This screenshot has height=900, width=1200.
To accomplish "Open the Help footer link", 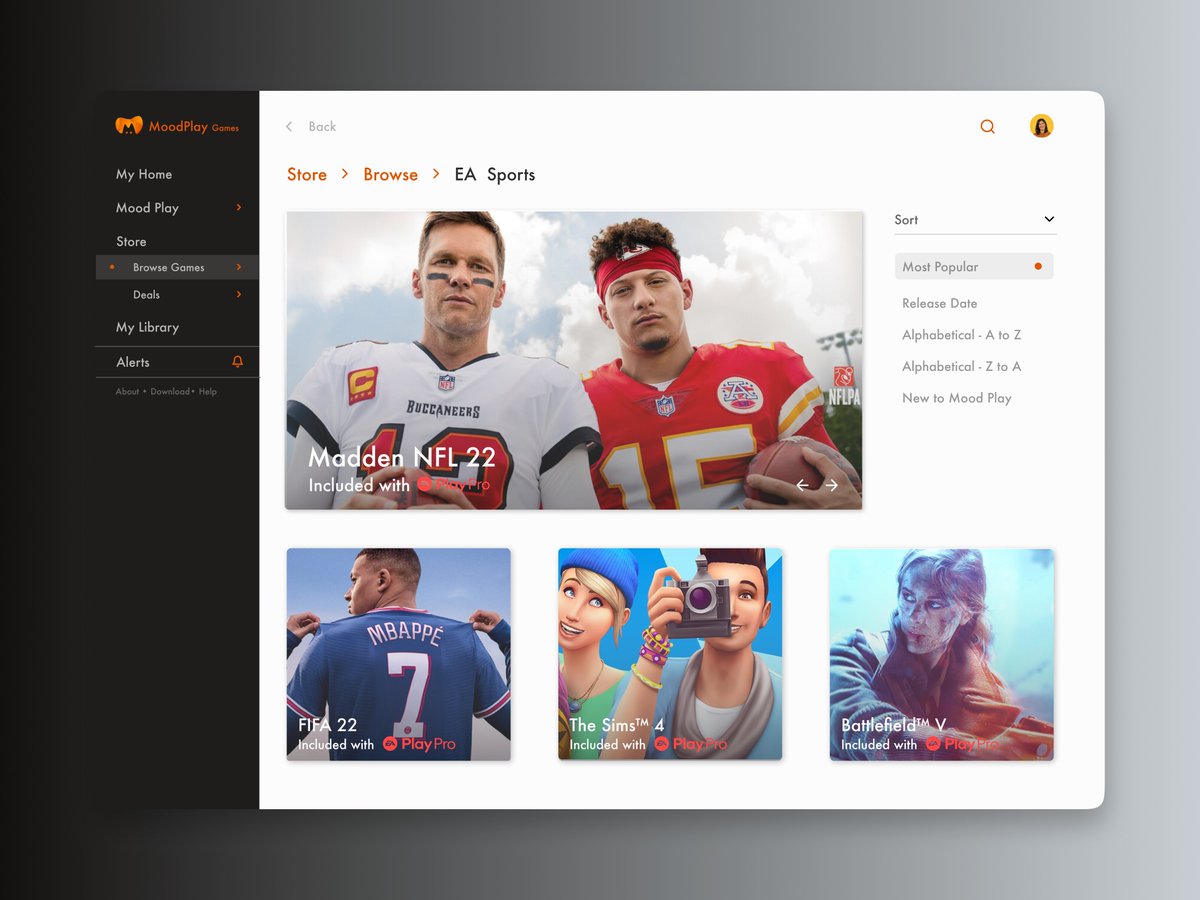I will point(208,391).
